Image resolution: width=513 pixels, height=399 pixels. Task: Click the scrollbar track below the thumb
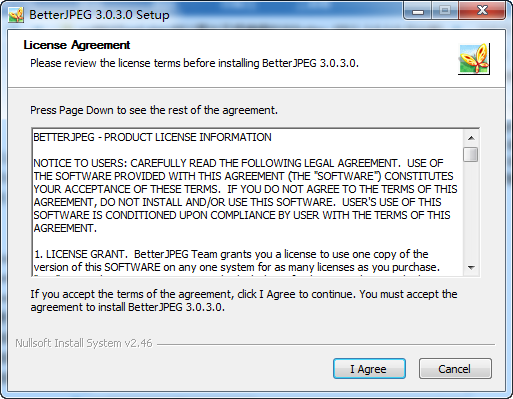point(471,211)
